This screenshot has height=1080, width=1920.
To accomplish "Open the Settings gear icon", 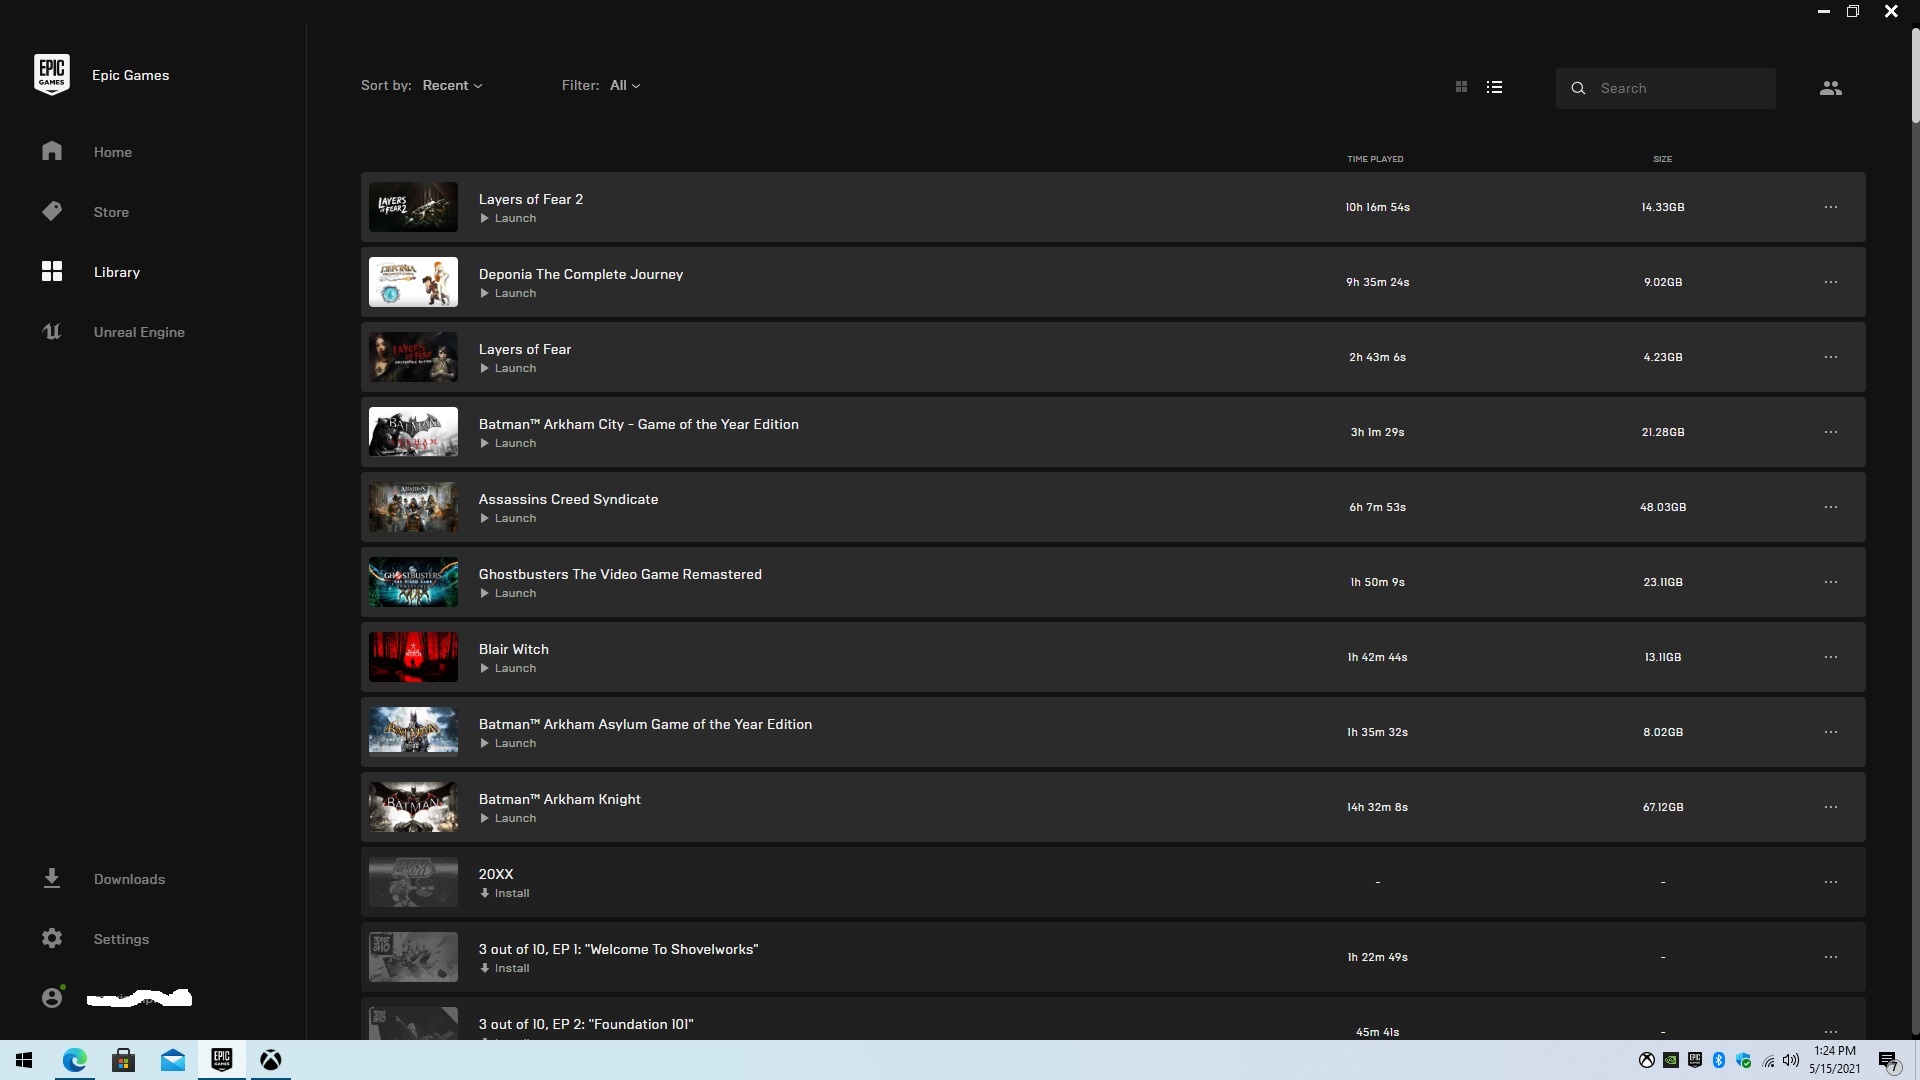I will (x=50, y=939).
